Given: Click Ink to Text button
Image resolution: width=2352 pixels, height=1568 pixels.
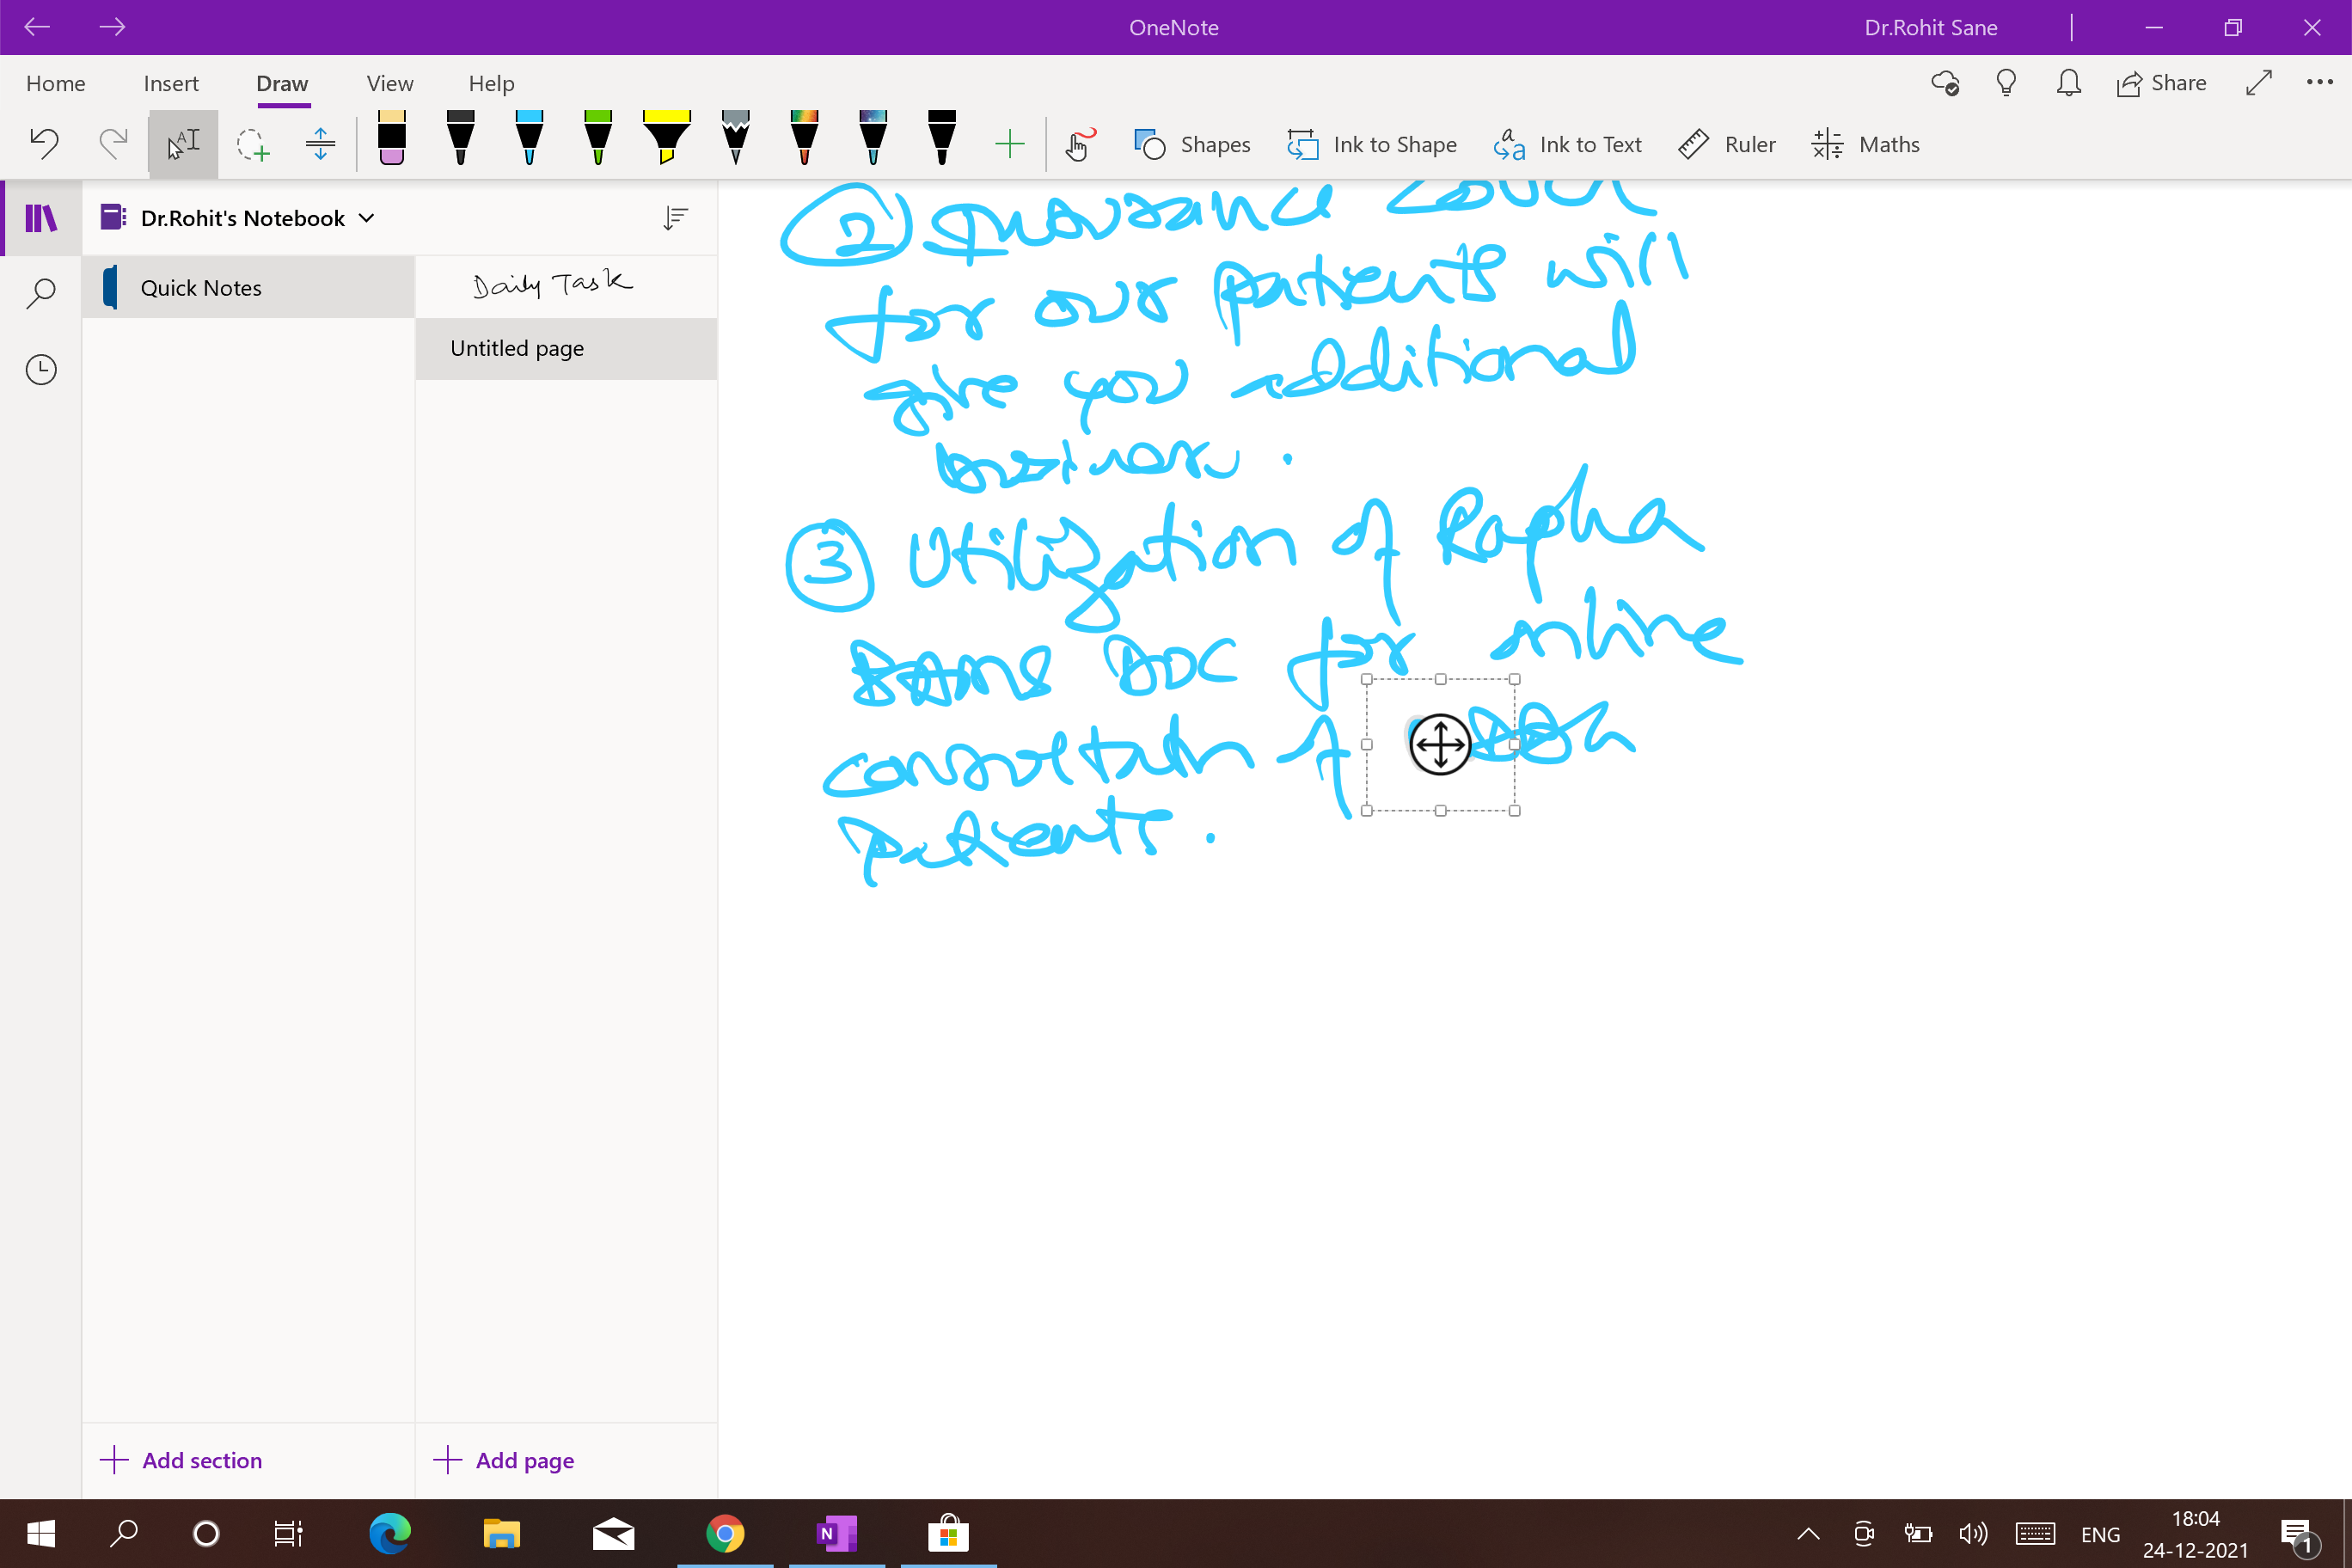Looking at the screenshot, I should [x=1567, y=144].
